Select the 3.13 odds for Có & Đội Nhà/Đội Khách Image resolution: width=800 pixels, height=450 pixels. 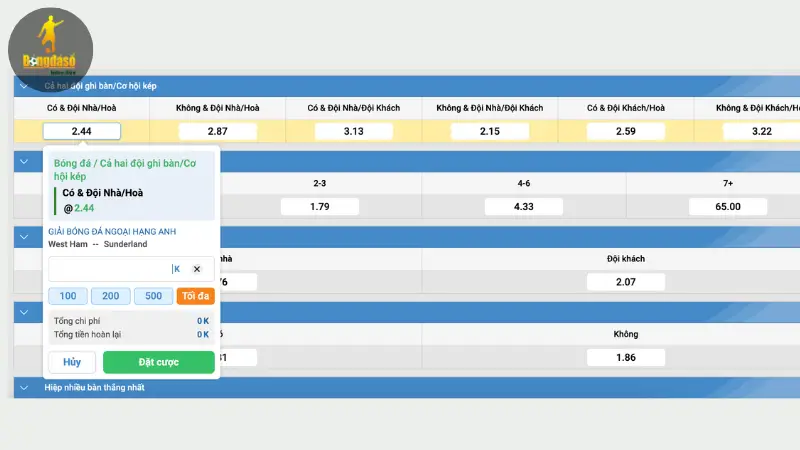coord(353,131)
